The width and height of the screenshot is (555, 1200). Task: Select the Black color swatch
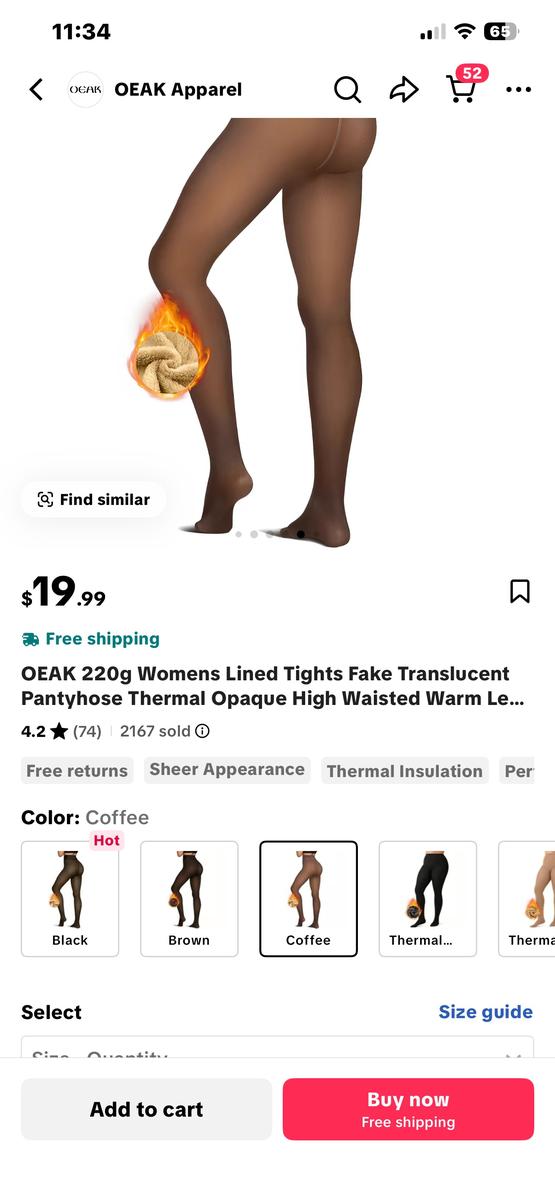pos(70,899)
